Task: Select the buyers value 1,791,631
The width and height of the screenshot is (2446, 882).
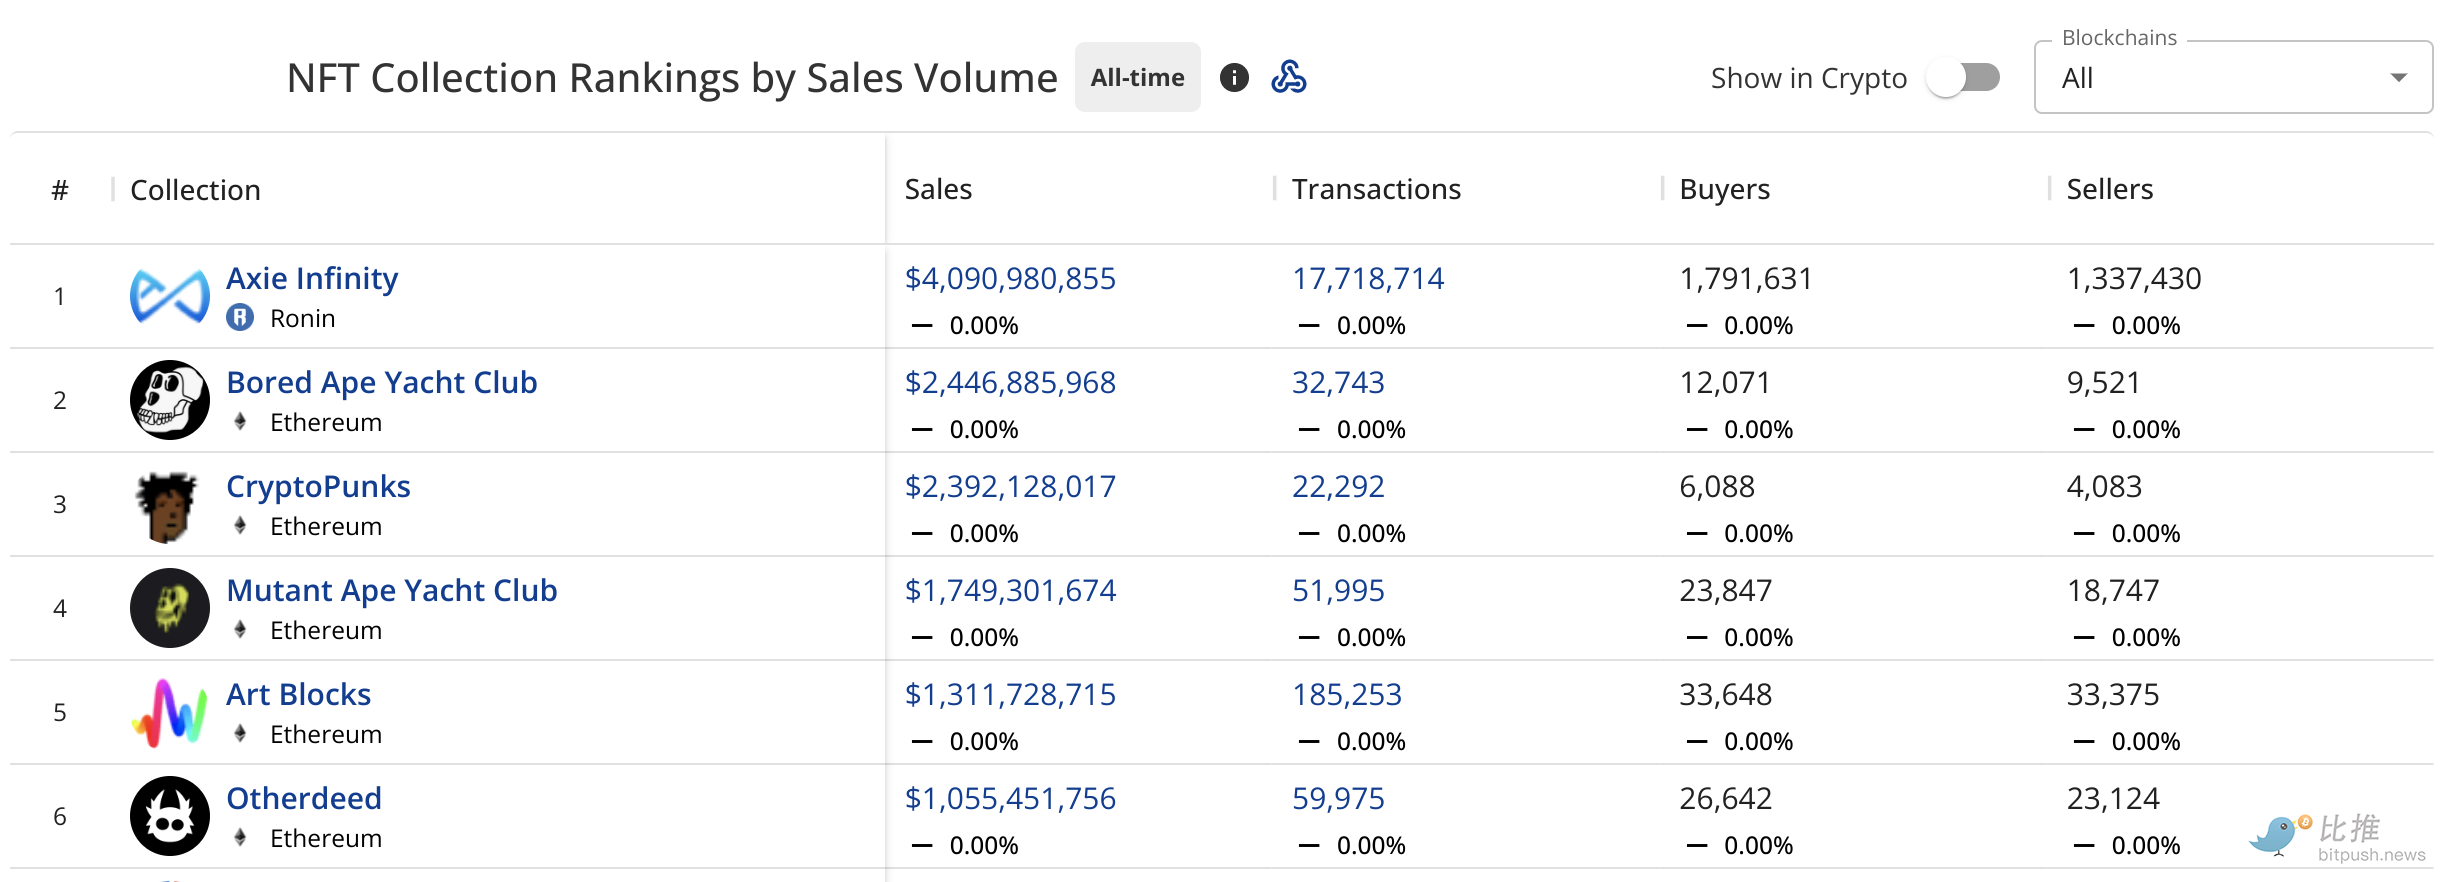Action: 1746,278
